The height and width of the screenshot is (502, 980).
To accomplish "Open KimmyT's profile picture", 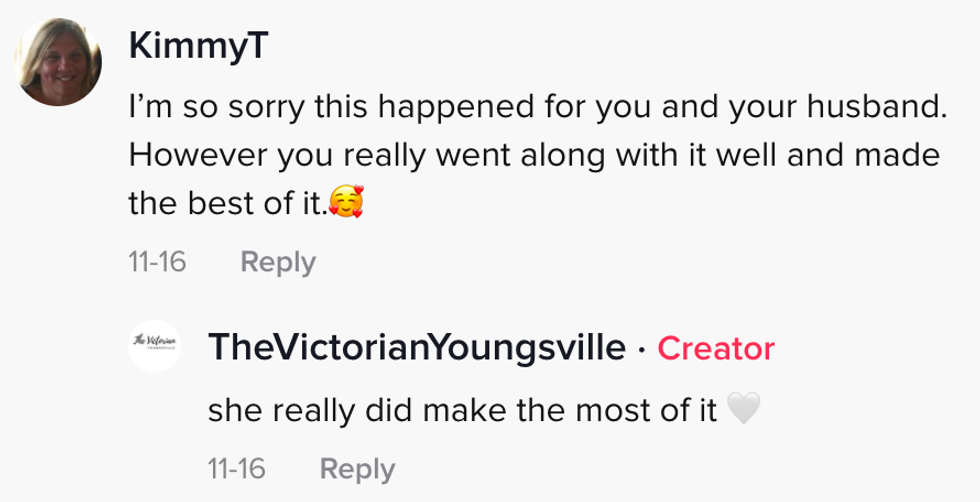I will point(59,63).
